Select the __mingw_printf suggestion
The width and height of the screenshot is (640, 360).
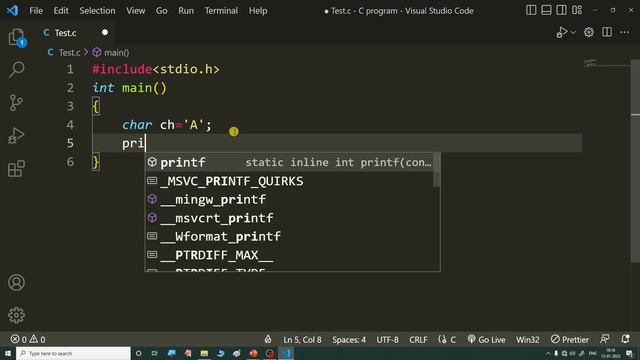(x=289, y=199)
